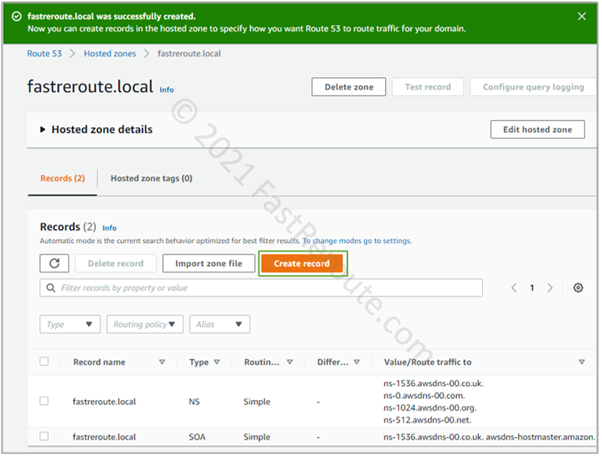Click the NS type cell
Viewport: 602px width, 456px height.
coord(194,401)
